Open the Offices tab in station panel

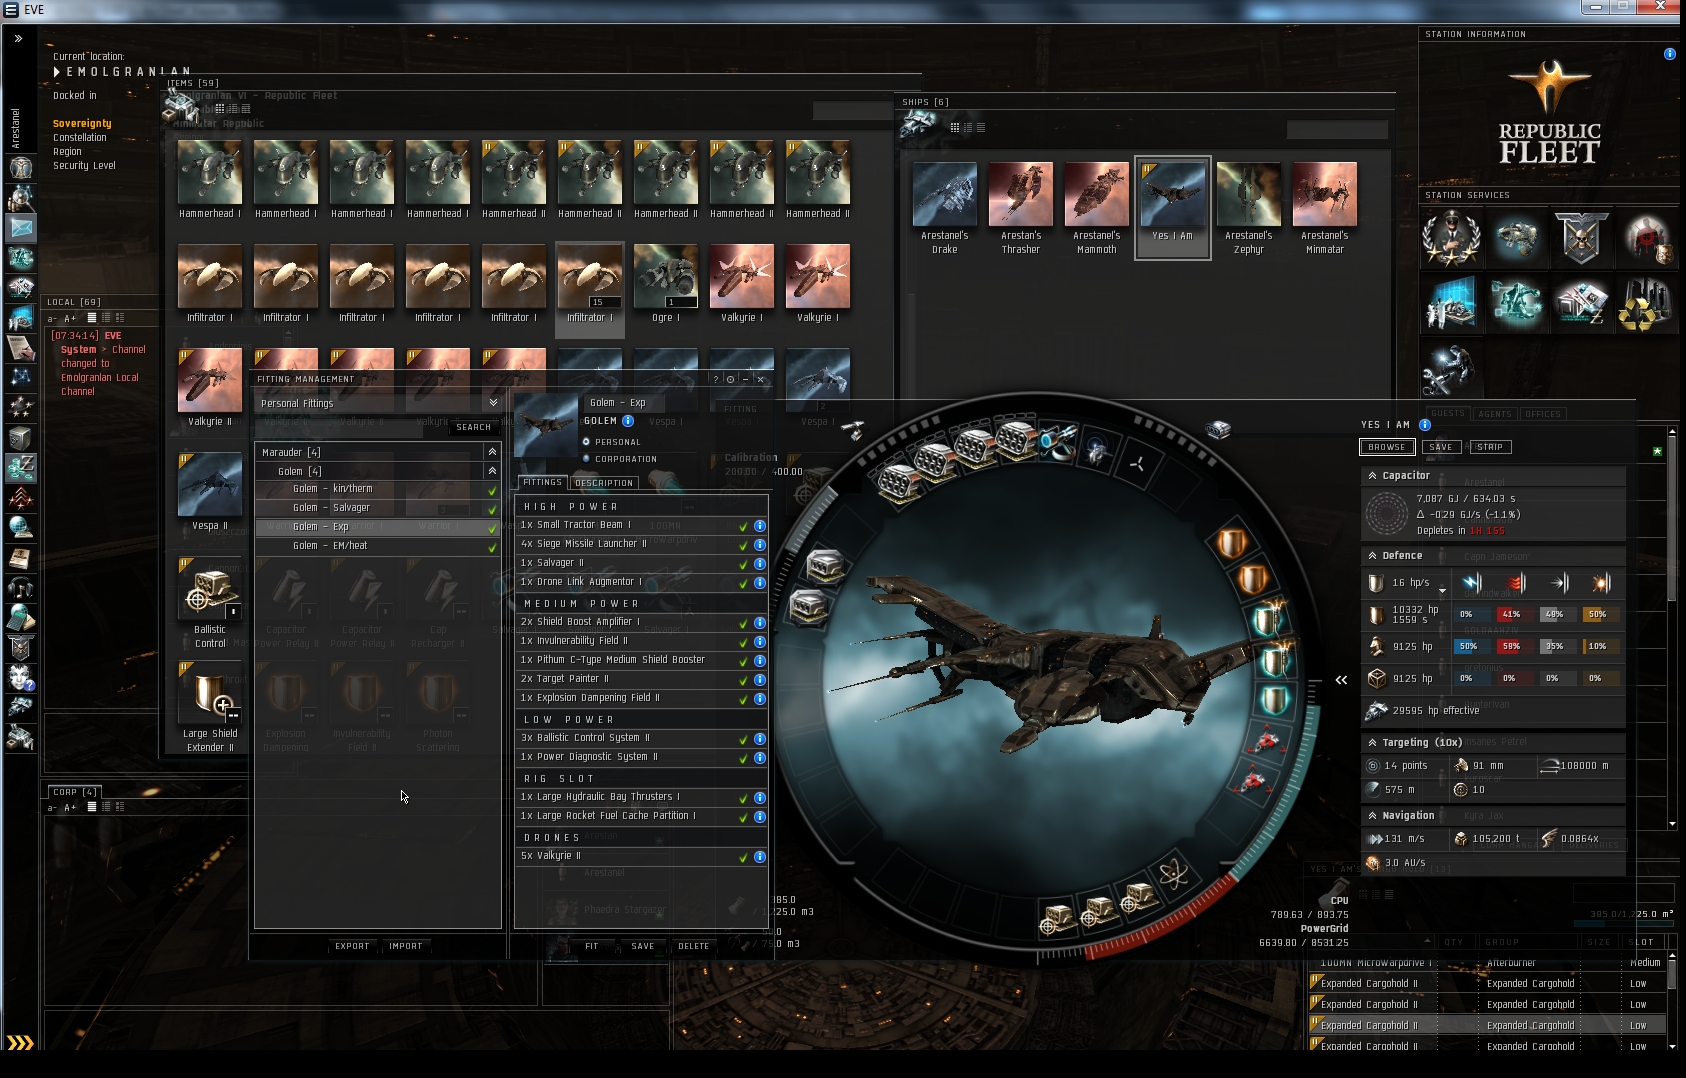click(1543, 414)
